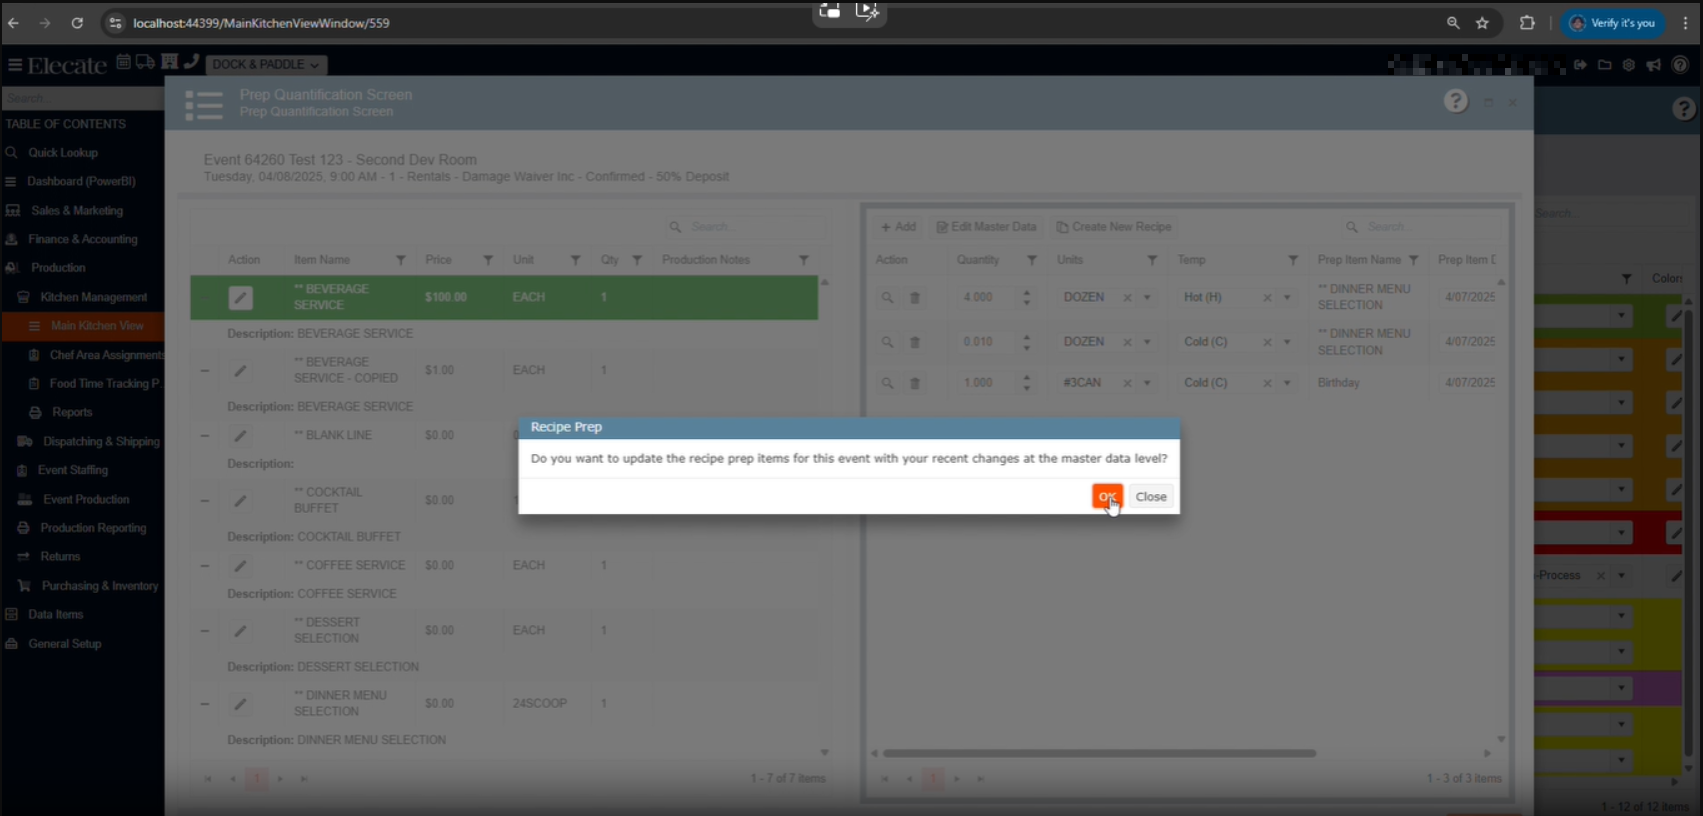This screenshot has height=816, width=1703.
Task: Open Main Kitchen View in sidebar
Action: click(x=97, y=326)
